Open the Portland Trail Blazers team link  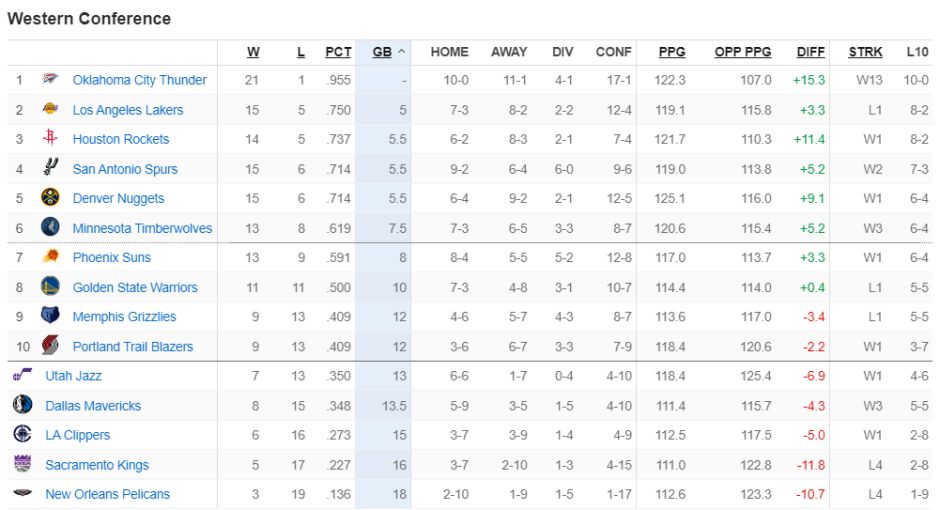(132, 347)
